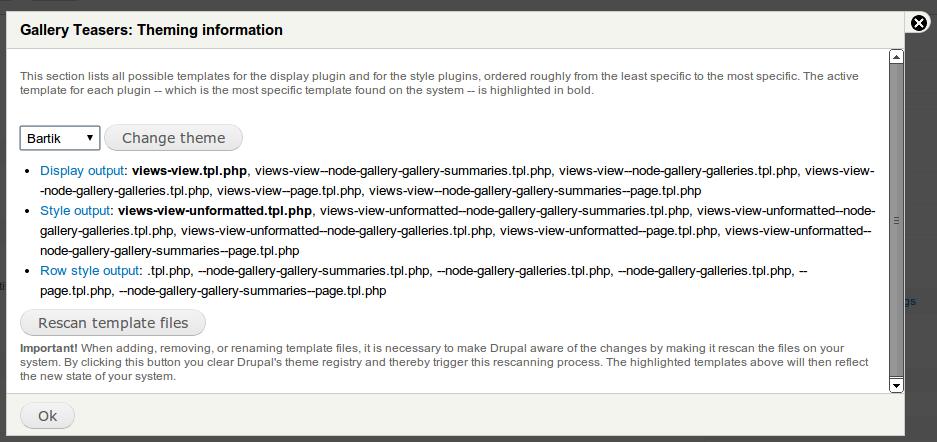Confirm with the Ok button

(47, 416)
